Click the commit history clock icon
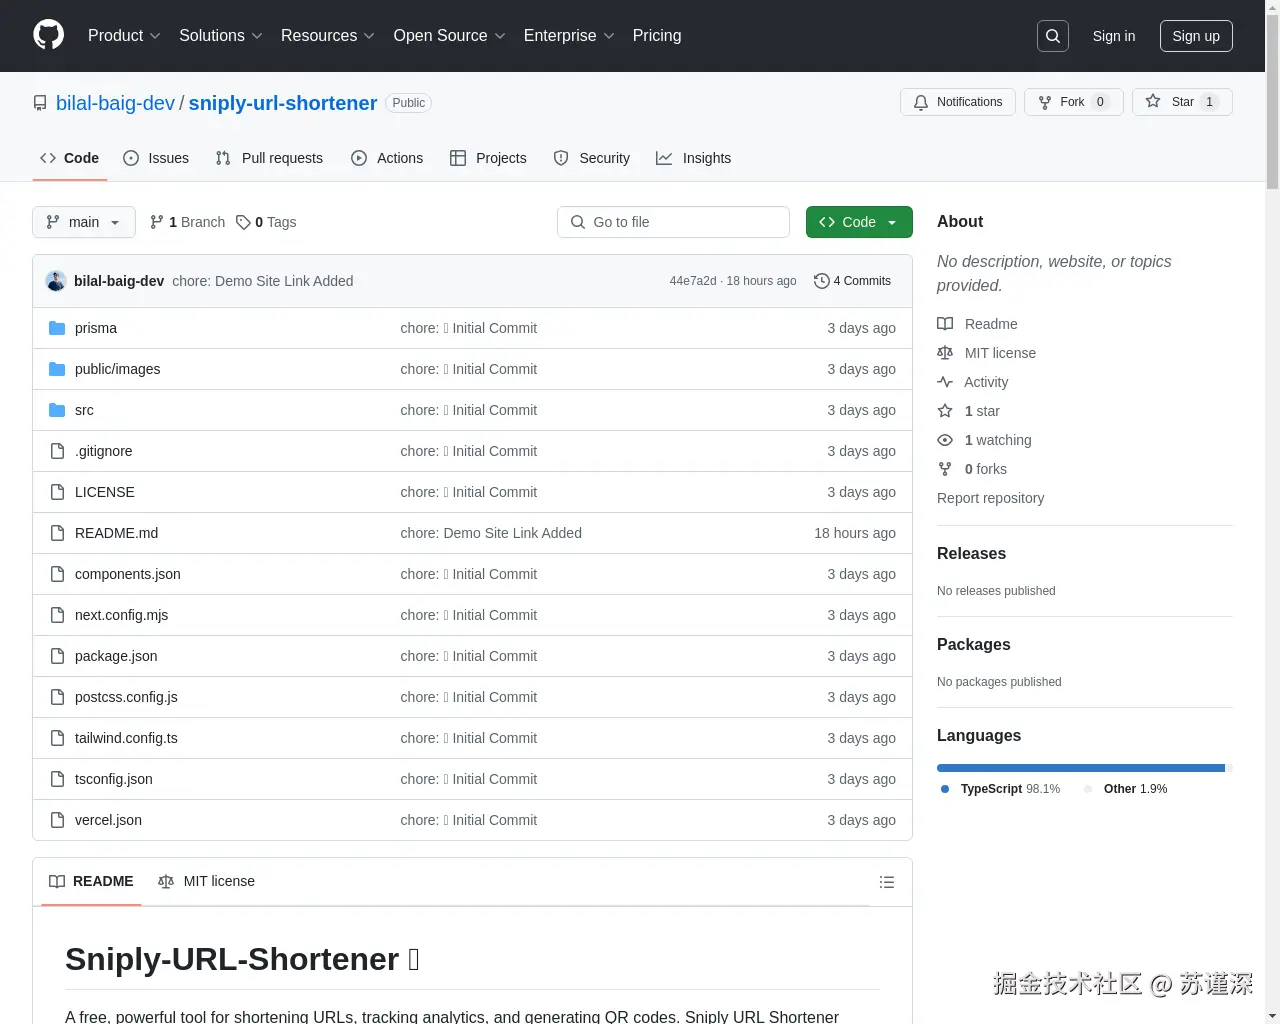1280x1024 pixels. point(821,281)
